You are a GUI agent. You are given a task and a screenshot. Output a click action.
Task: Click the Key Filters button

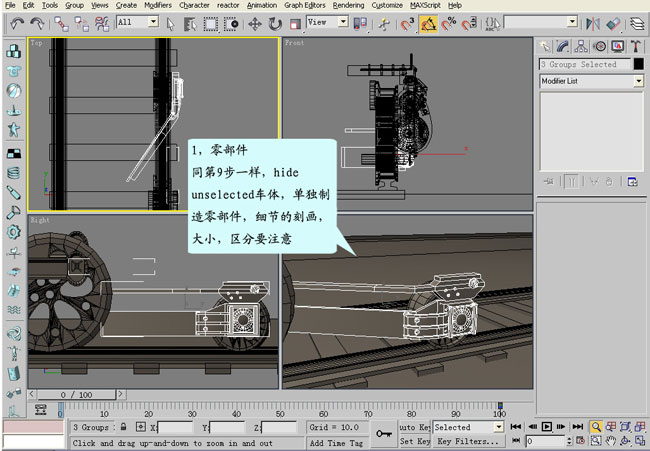click(468, 441)
